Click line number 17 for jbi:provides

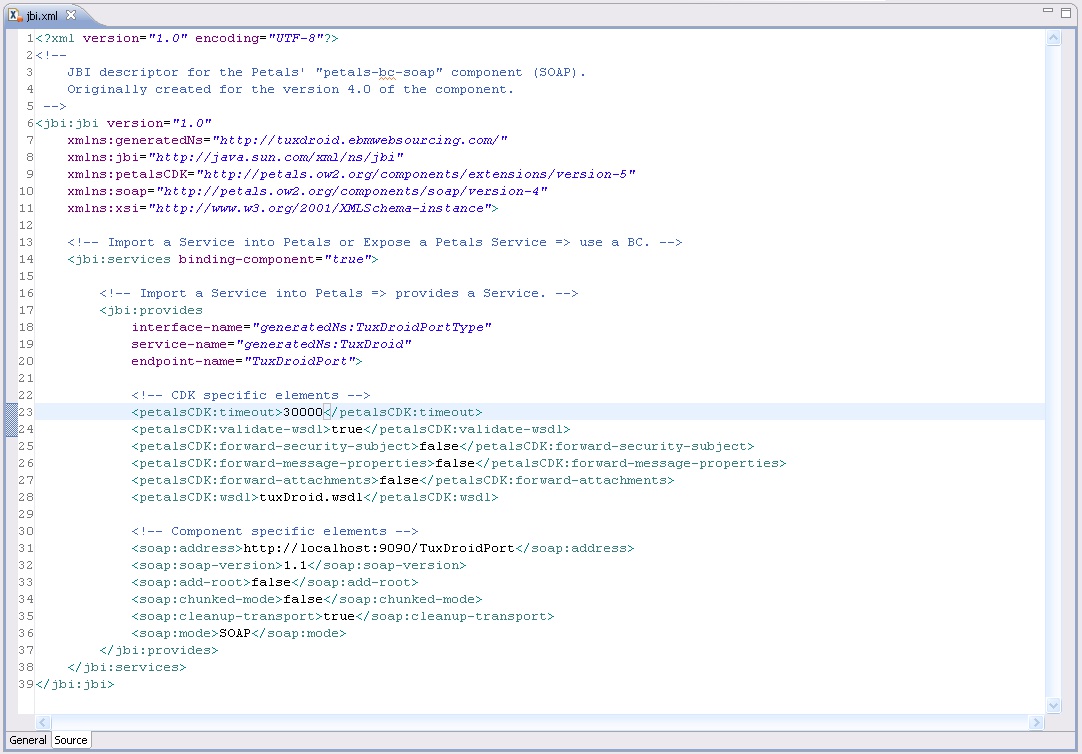pos(26,310)
